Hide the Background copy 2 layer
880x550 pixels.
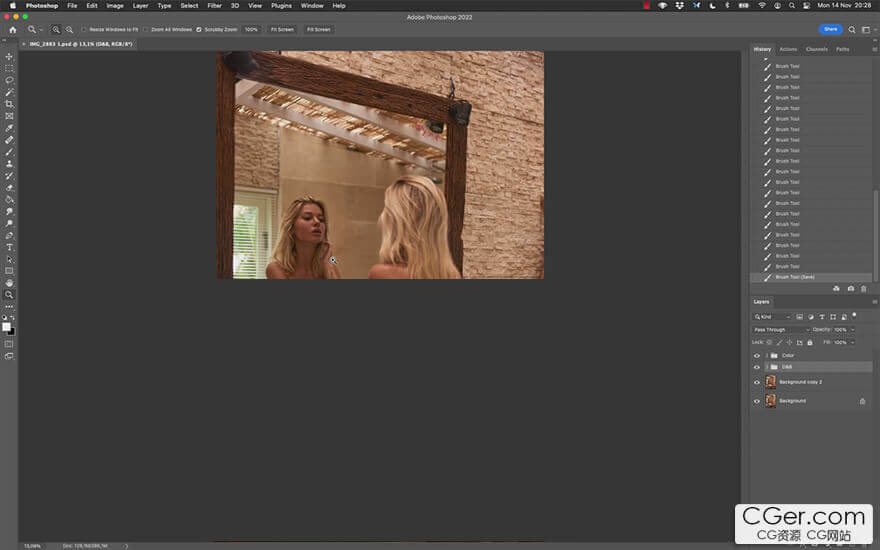[757, 382]
